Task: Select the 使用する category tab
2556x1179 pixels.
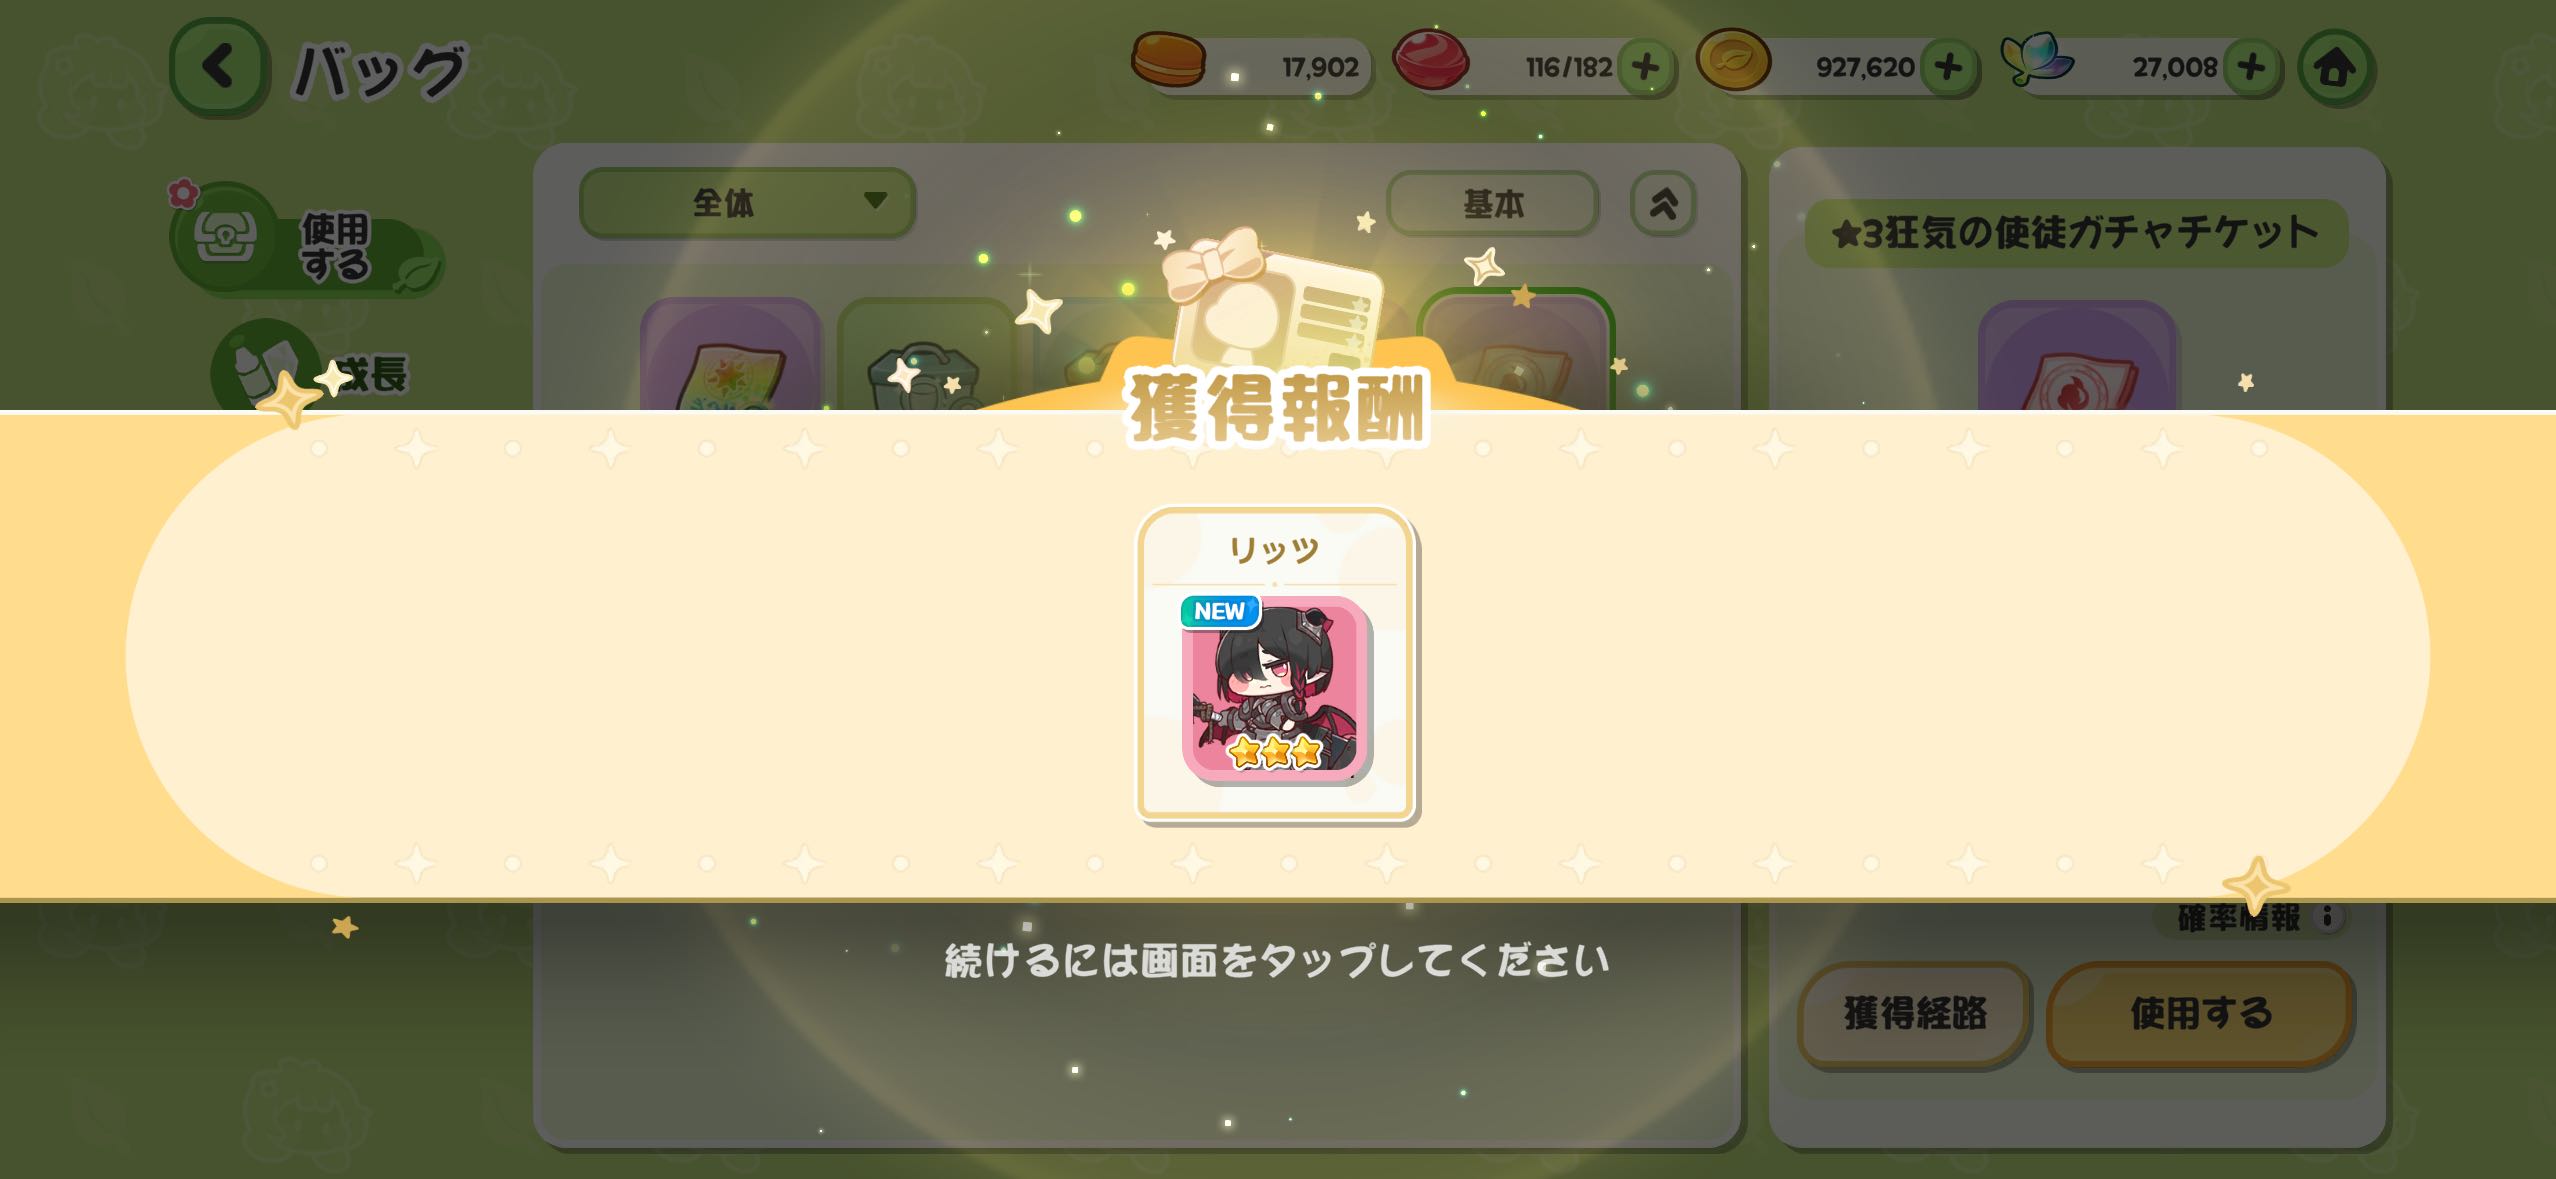Action: pyautogui.click(x=307, y=240)
